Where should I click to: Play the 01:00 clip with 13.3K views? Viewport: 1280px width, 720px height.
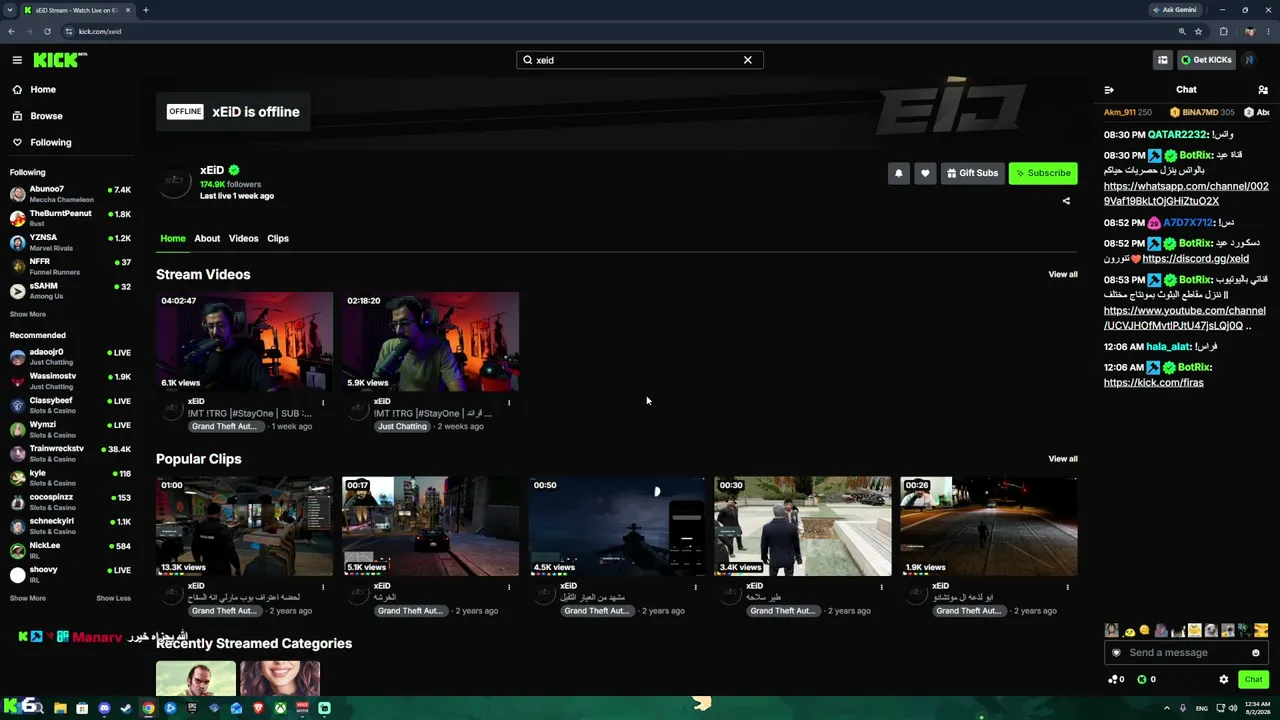(x=245, y=526)
